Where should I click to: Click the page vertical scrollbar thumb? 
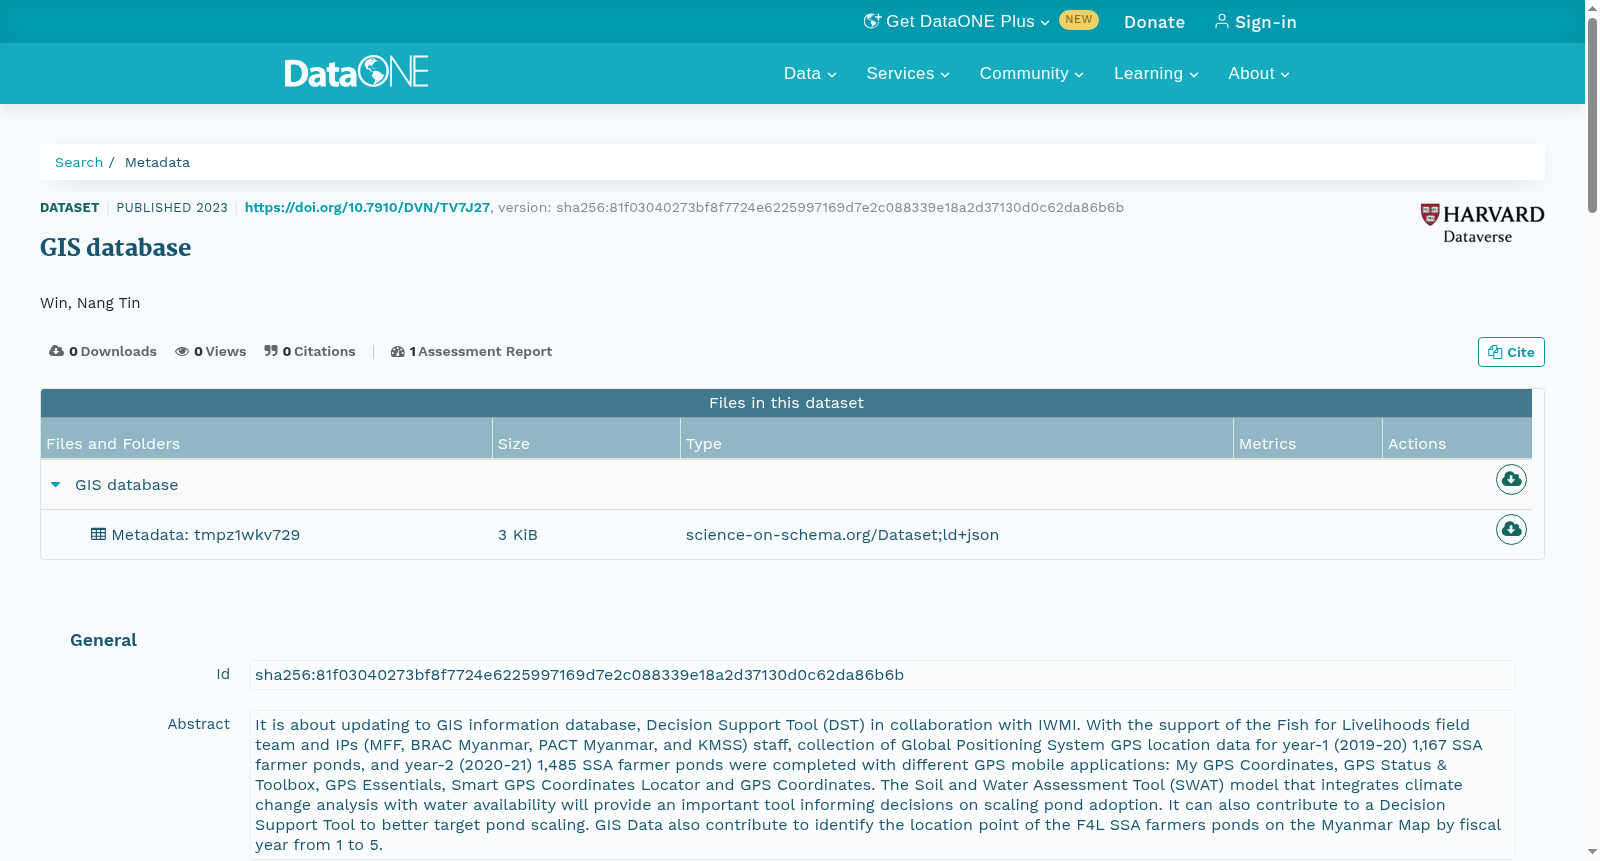1592,114
